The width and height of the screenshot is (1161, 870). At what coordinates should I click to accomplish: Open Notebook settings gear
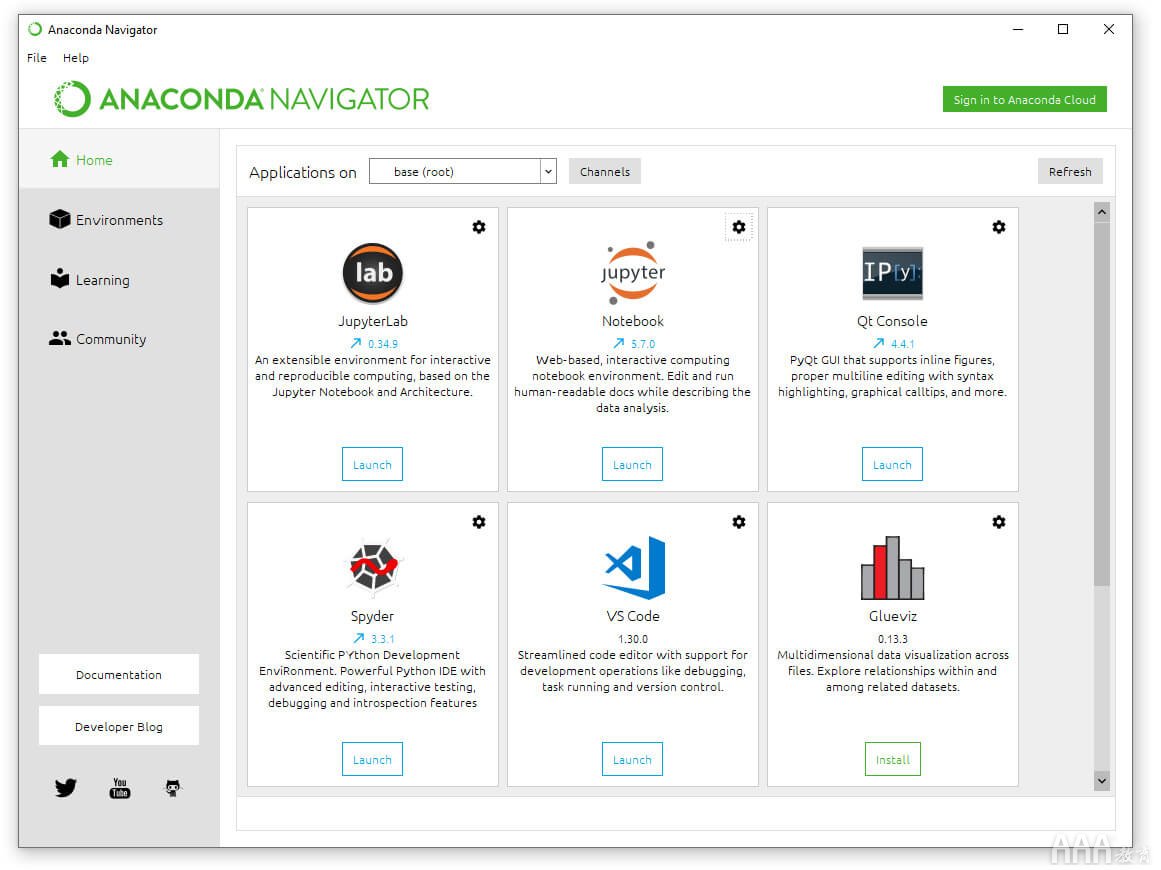click(739, 227)
